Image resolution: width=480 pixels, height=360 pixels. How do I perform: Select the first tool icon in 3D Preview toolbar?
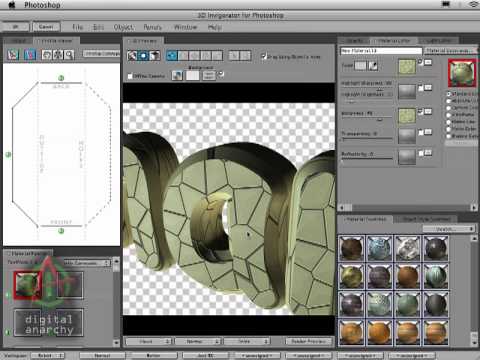[x=132, y=55]
